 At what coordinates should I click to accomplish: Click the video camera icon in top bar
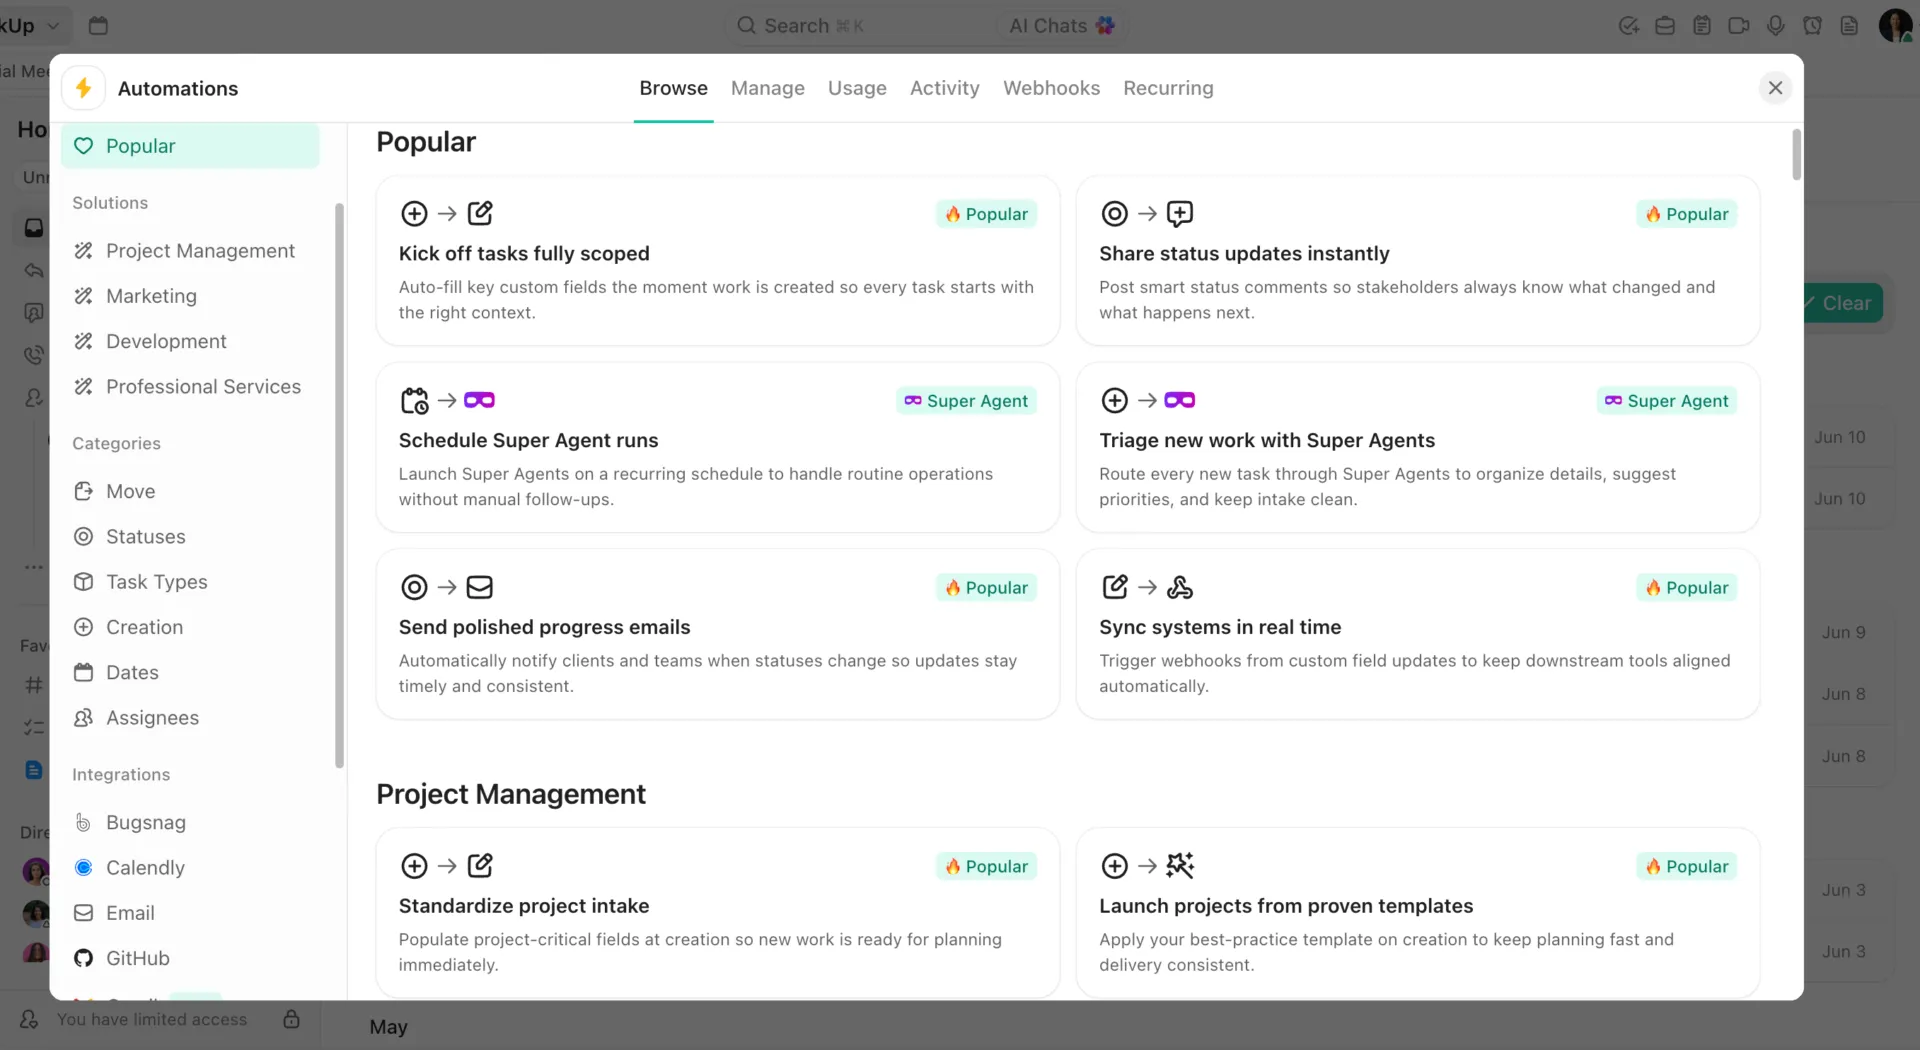pyautogui.click(x=1739, y=26)
